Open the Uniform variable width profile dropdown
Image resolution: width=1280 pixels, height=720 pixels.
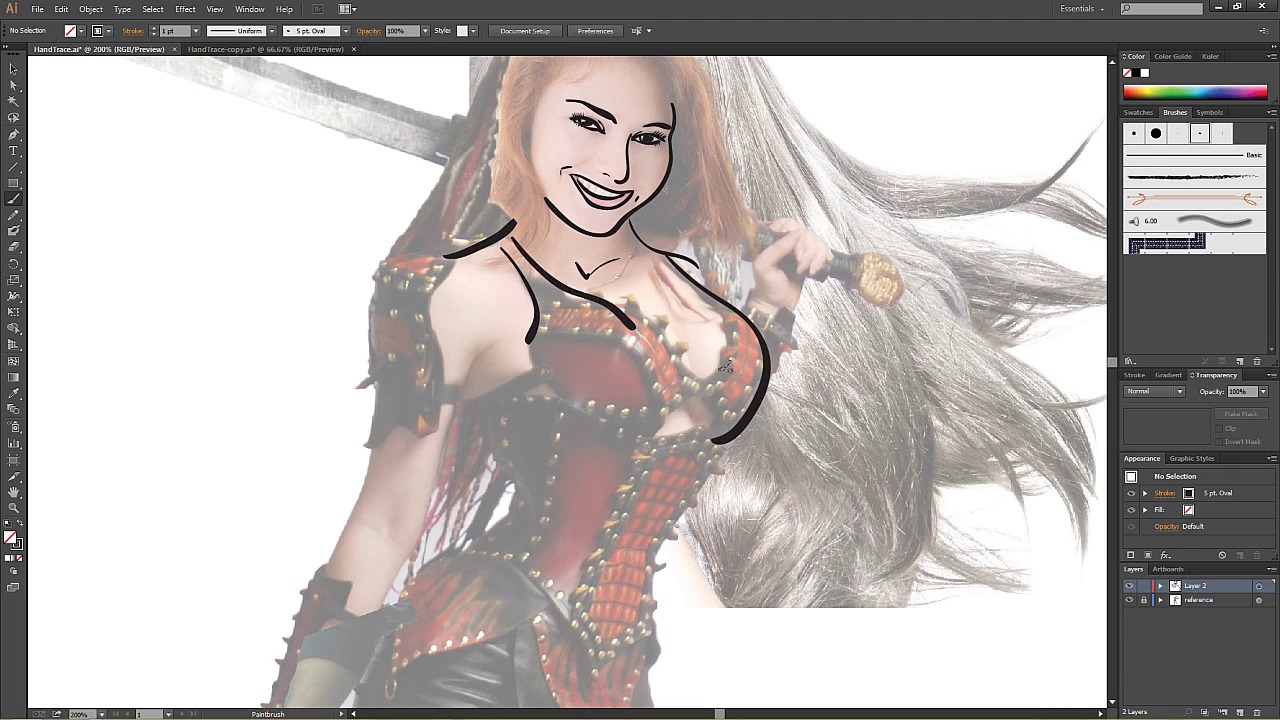coord(240,31)
